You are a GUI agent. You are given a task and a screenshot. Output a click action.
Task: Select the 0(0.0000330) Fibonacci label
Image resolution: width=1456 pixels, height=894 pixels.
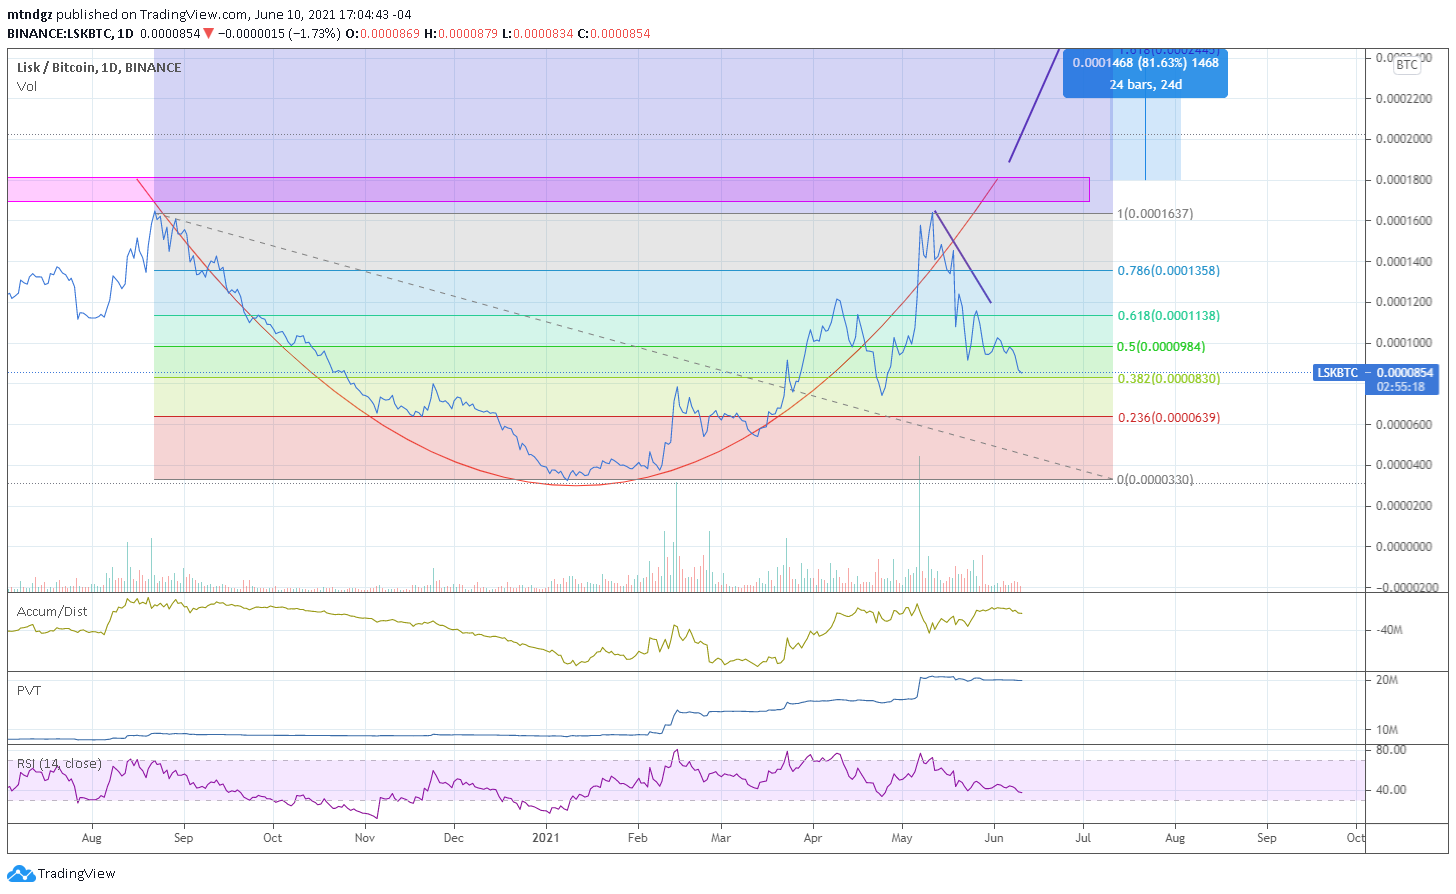[x=1155, y=479]
